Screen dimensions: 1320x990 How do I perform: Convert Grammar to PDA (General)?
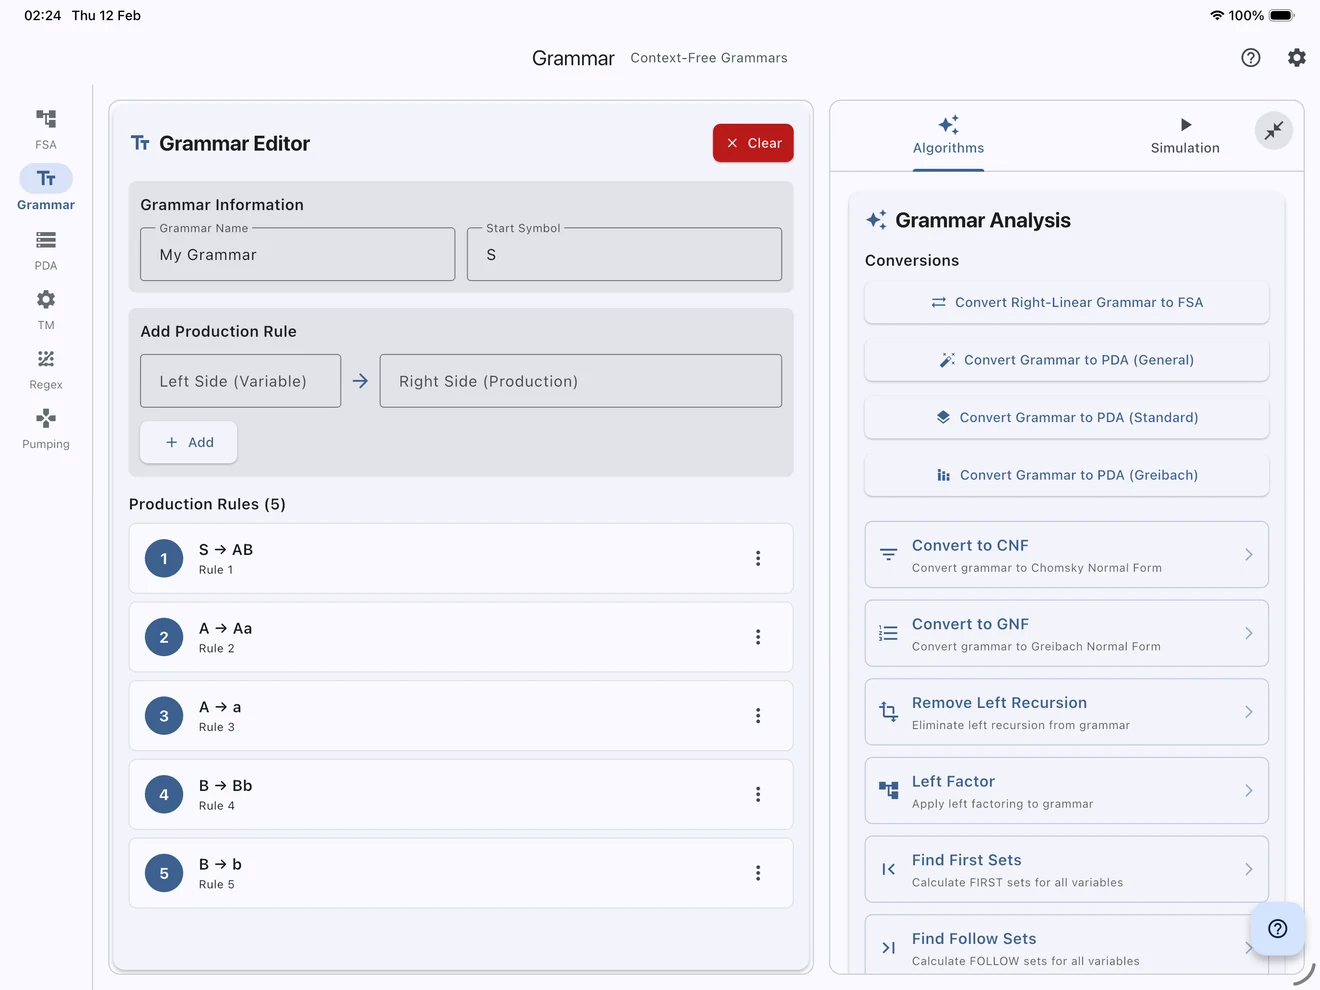click(1066, 360)
